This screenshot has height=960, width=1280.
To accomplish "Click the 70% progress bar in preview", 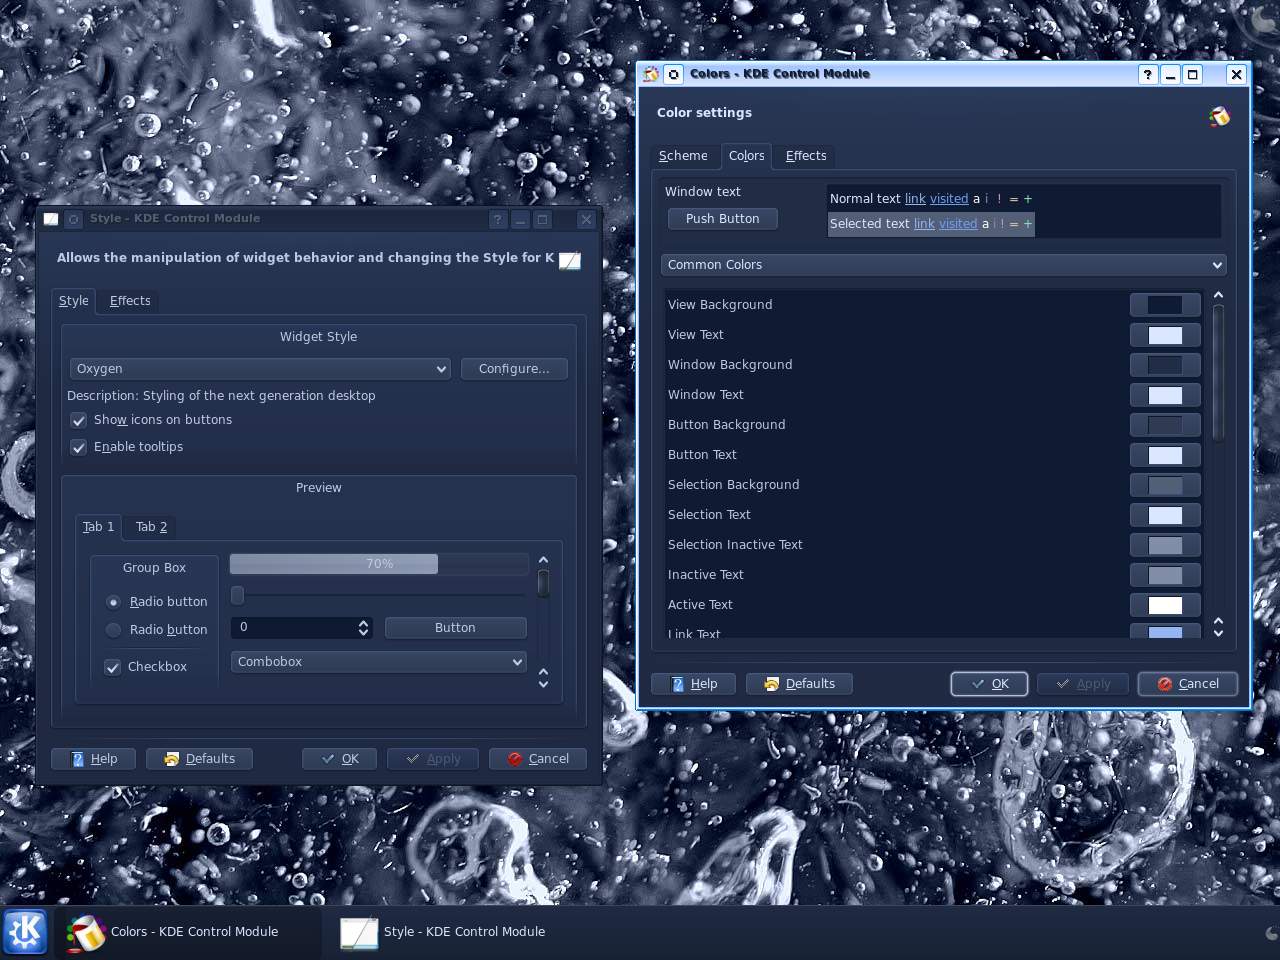I will click(379, 564).
